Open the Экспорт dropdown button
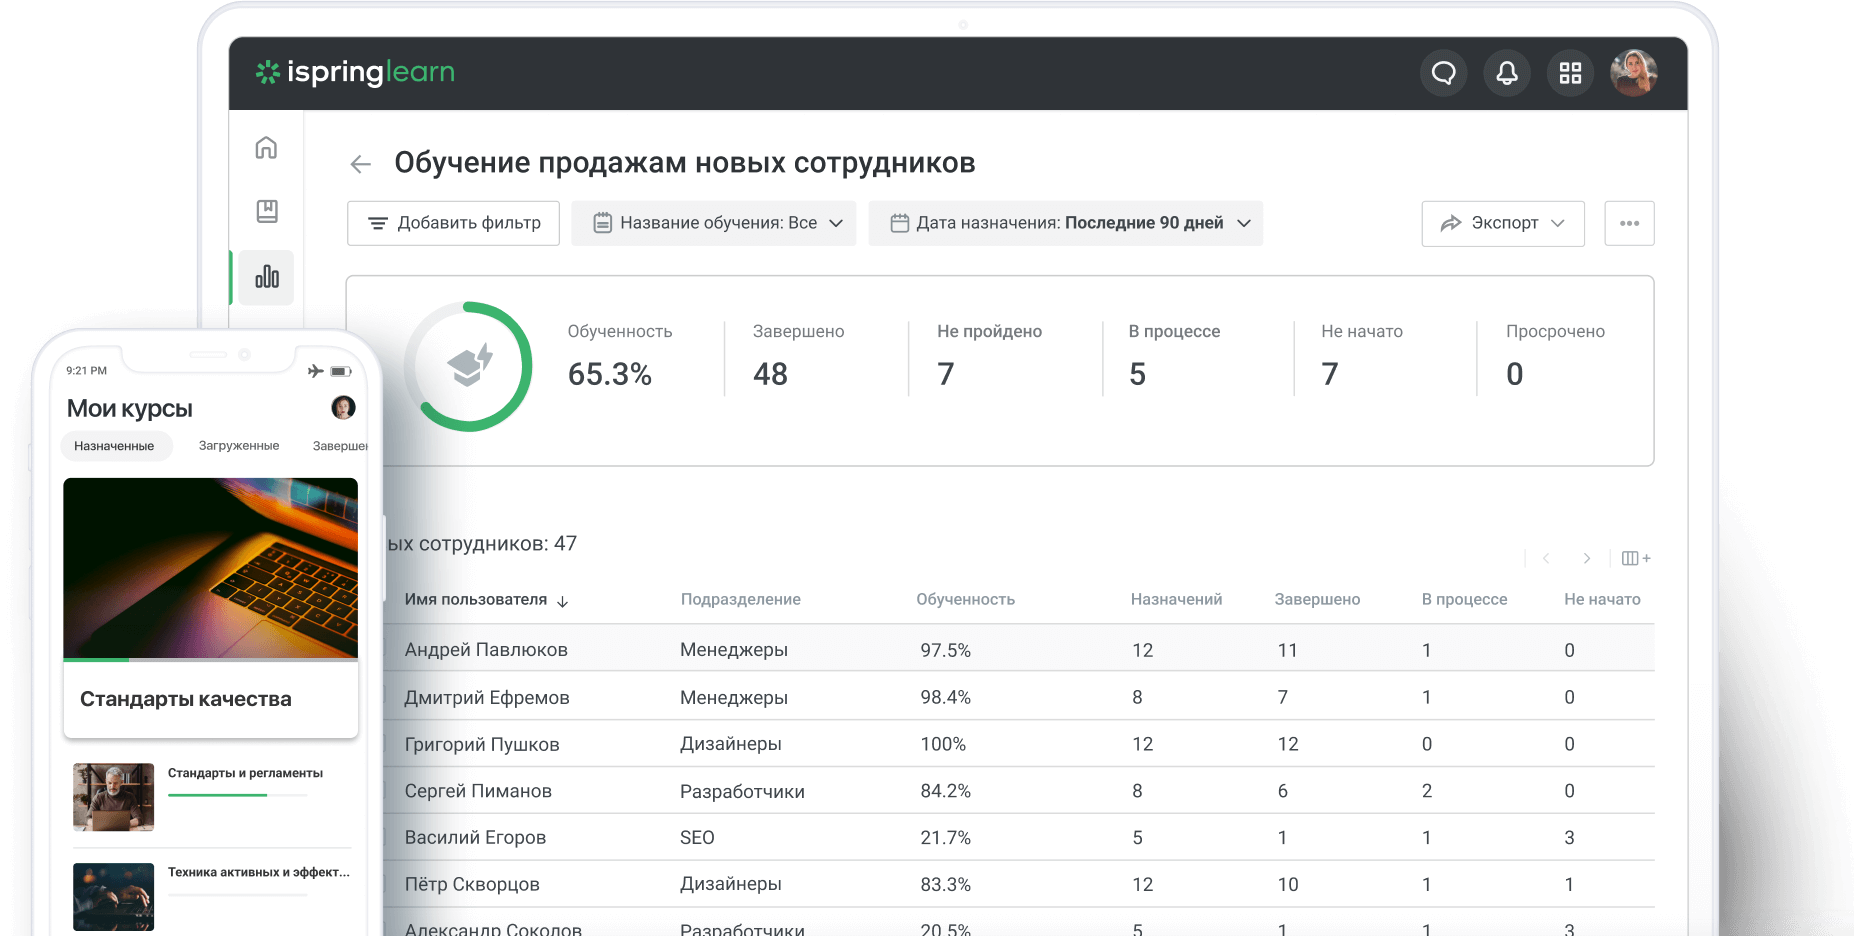 click(1503, 223)
